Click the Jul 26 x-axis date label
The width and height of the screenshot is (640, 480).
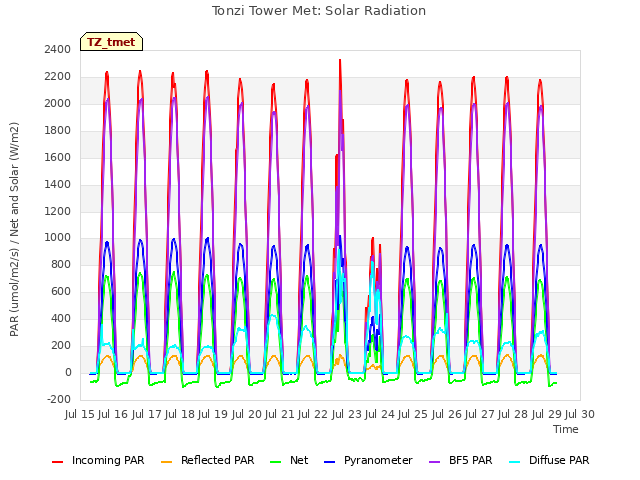(x=447, y=414)
